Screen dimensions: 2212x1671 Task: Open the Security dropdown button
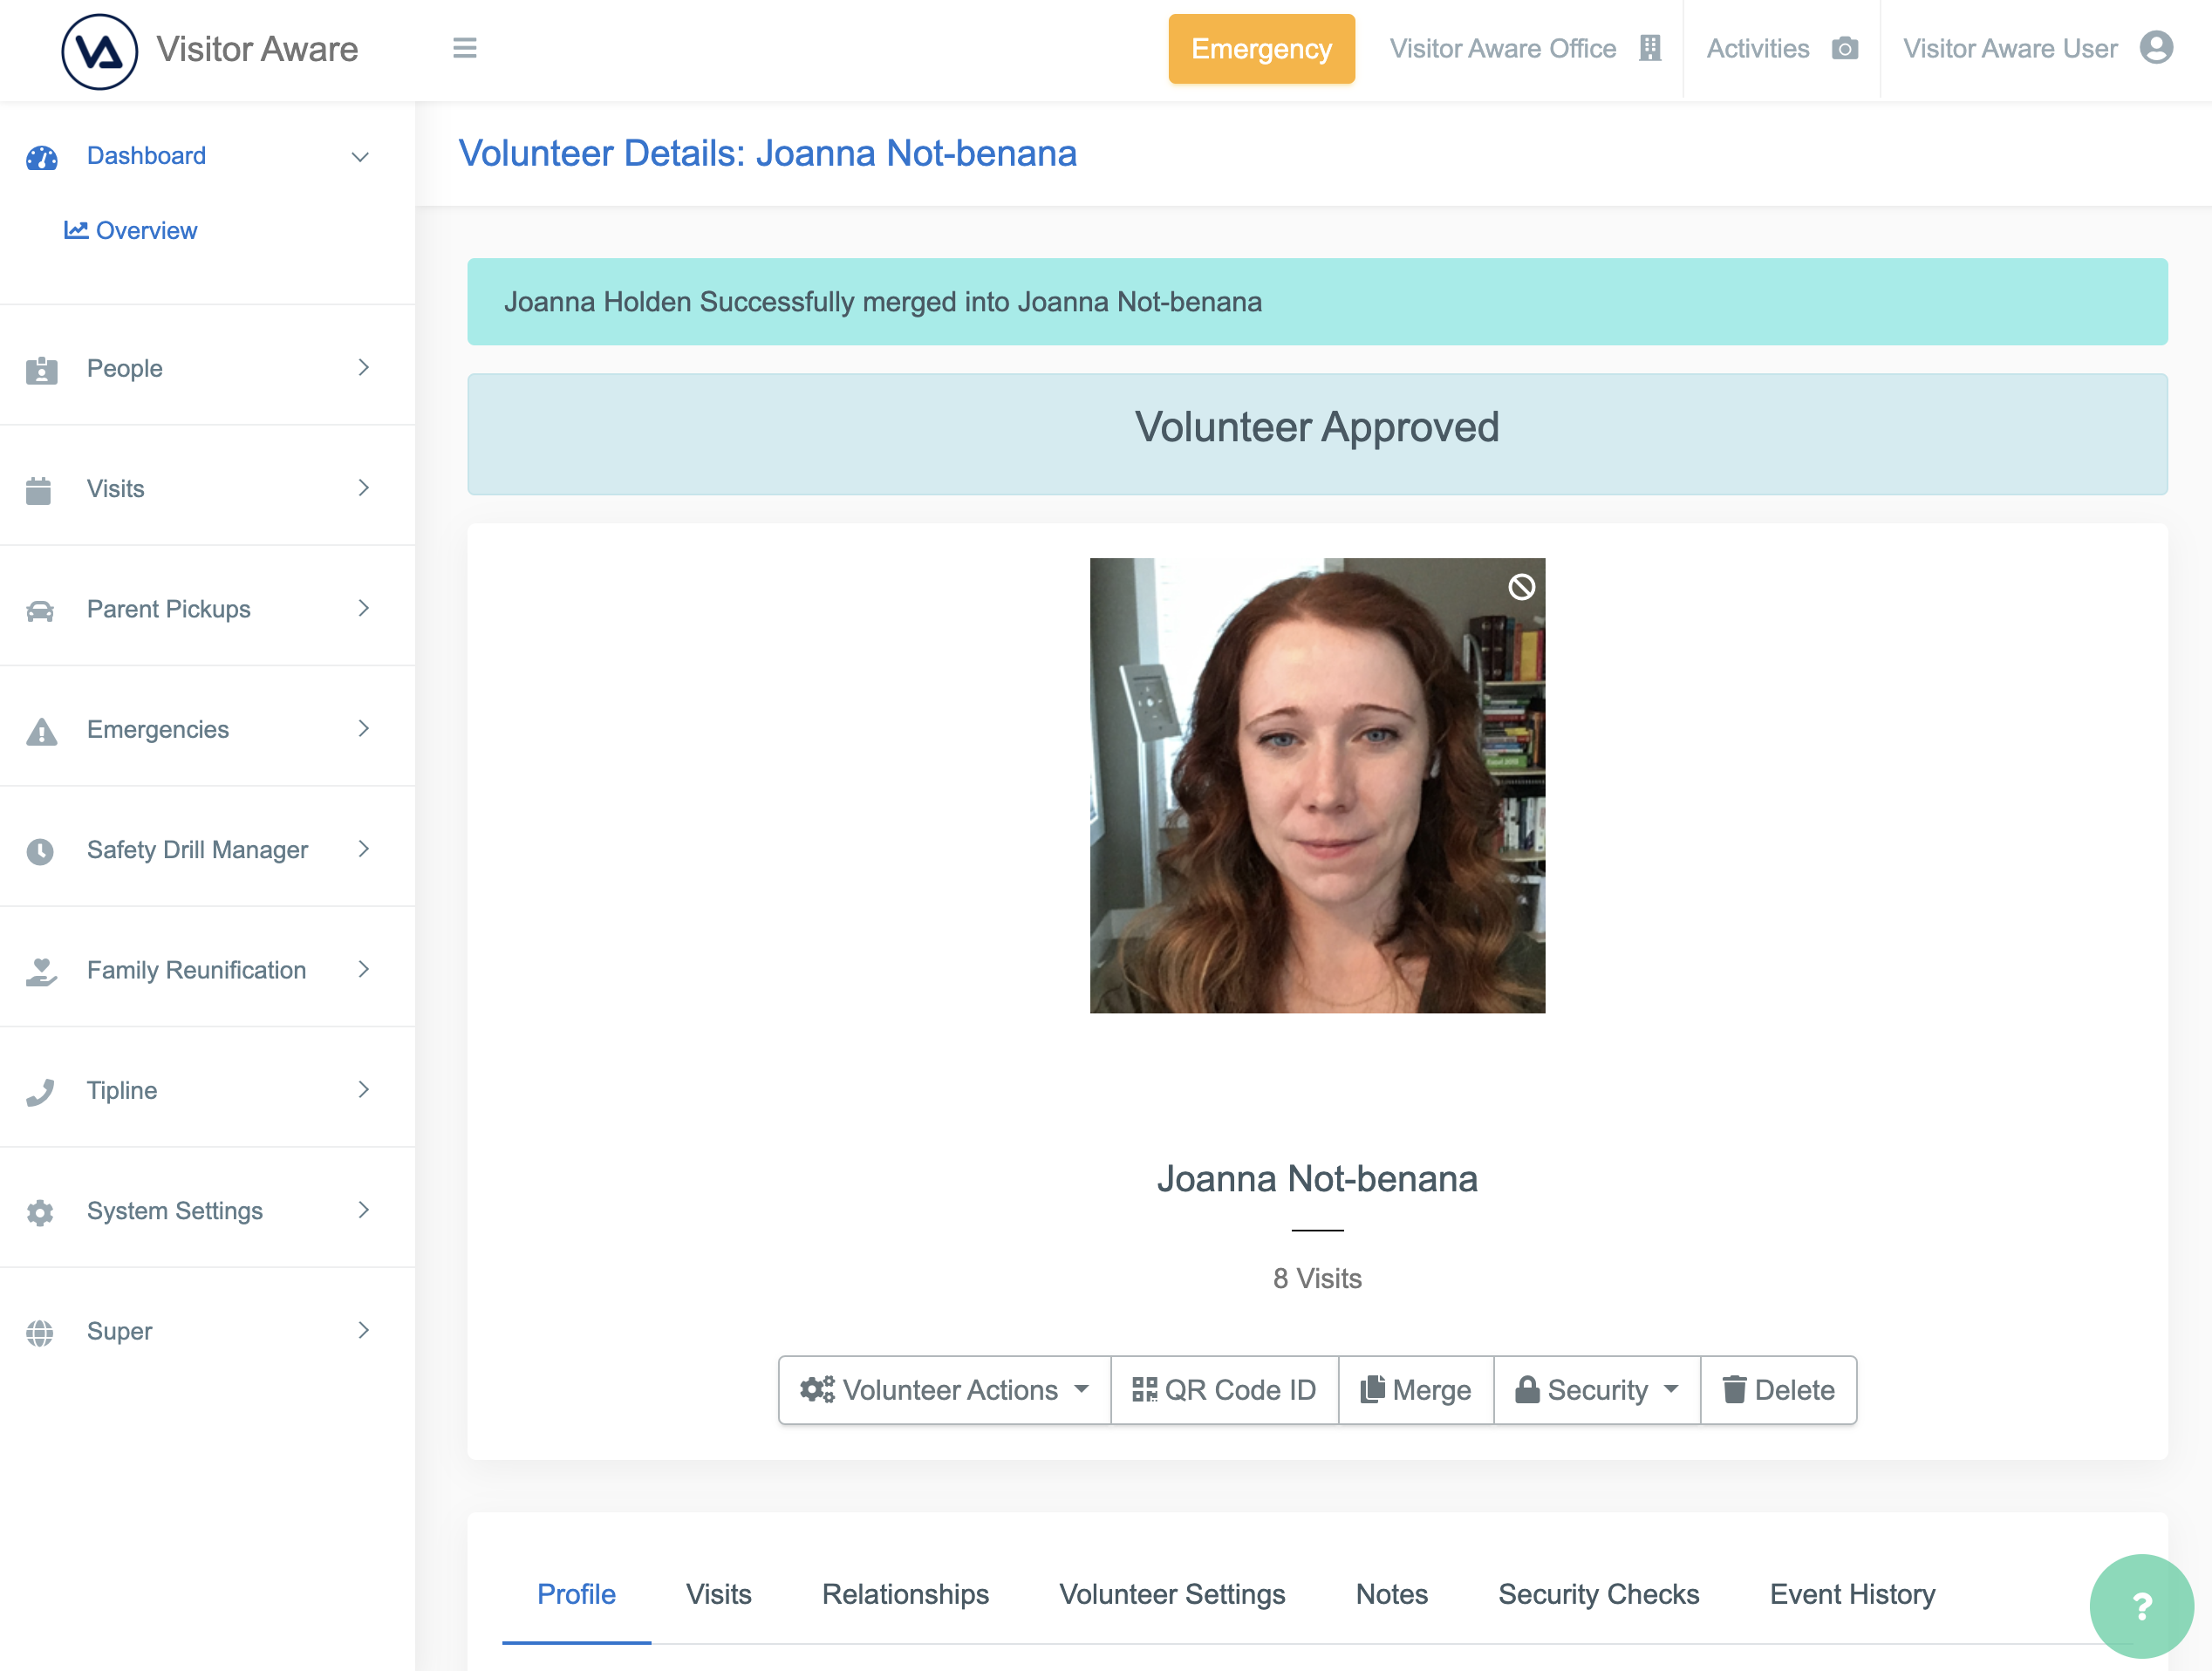coord(1596,1389)
